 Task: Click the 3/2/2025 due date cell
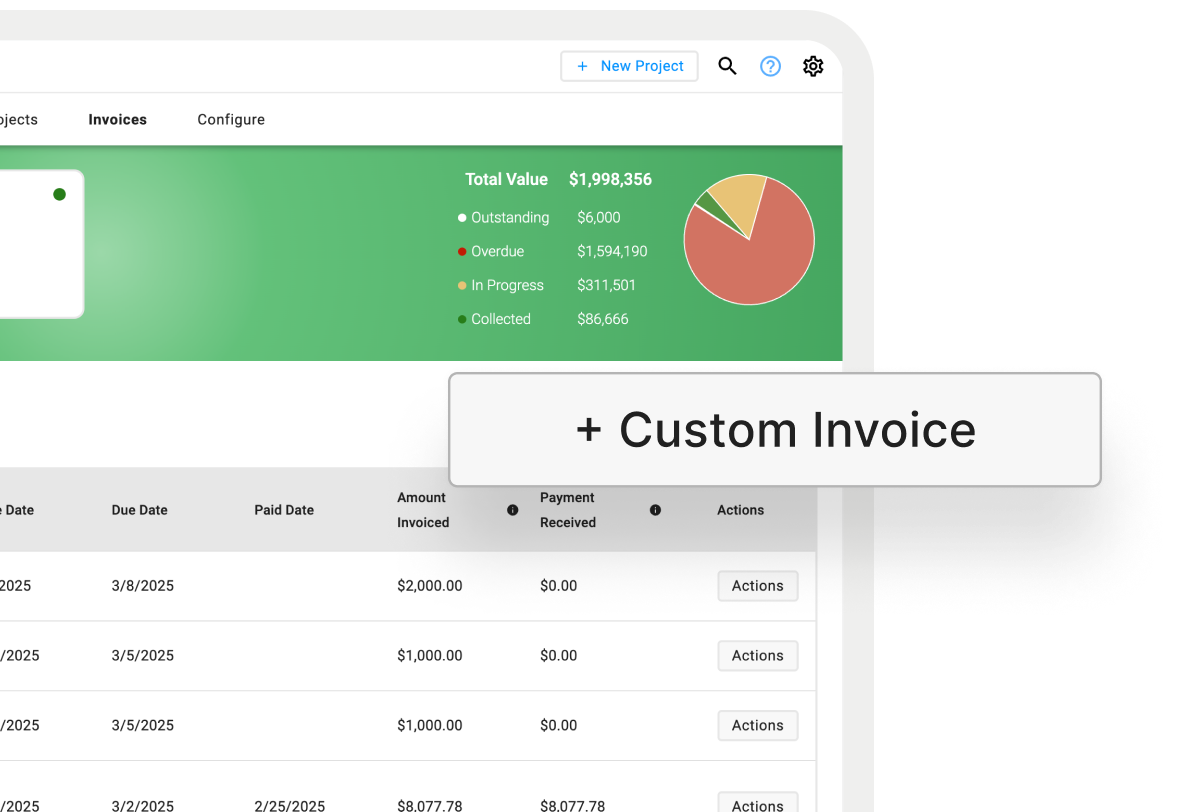(143, 805)
